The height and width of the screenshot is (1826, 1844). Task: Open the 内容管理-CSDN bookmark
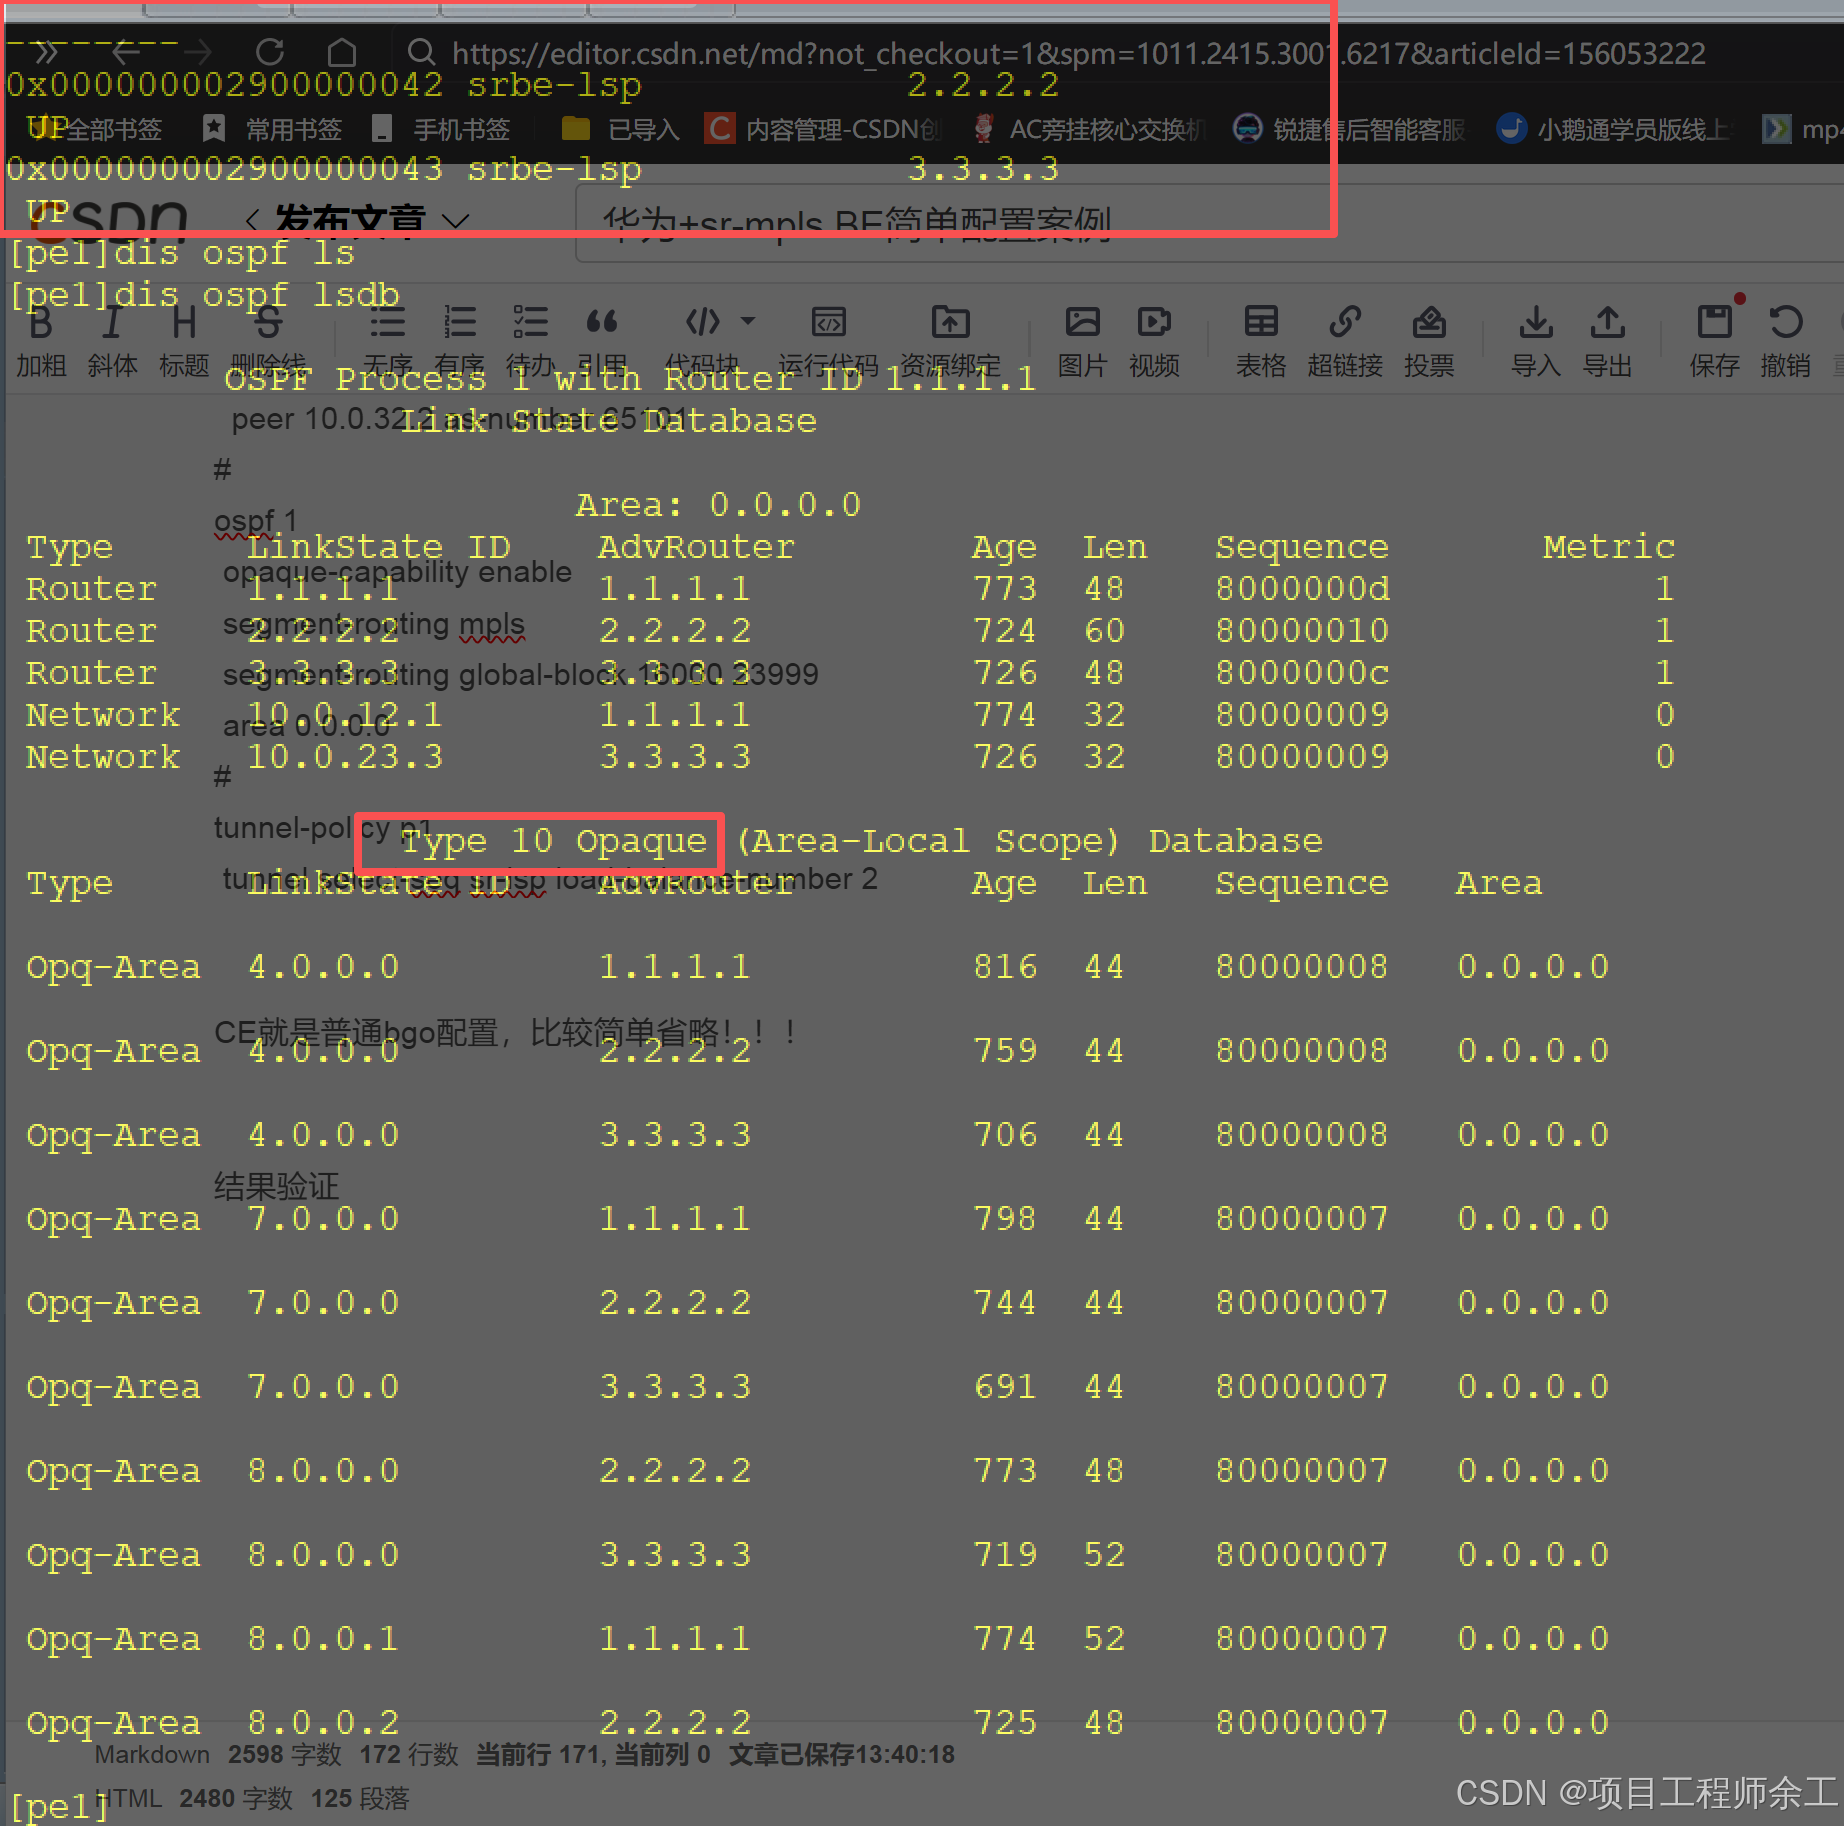tap(823, 129)
